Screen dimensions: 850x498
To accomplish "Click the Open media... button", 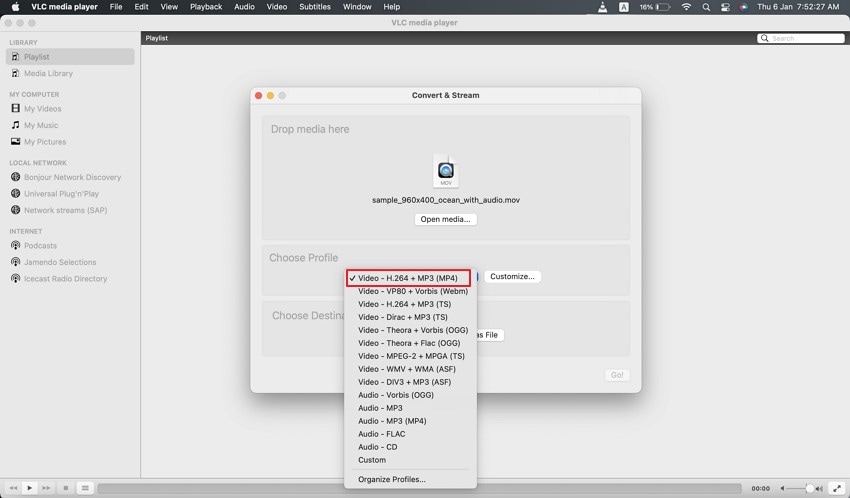I will (x=446, y=219).
